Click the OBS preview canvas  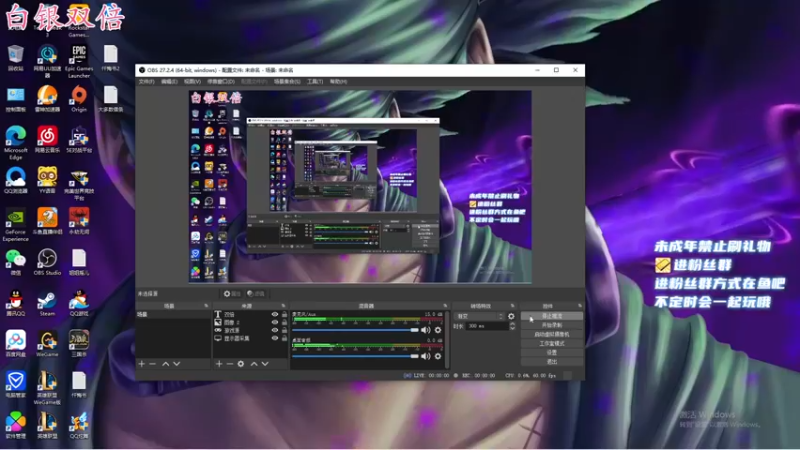[360, 187]
